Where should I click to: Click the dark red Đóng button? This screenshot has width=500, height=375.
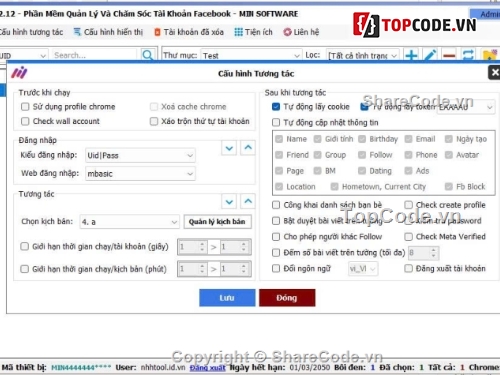coord(287,298)
